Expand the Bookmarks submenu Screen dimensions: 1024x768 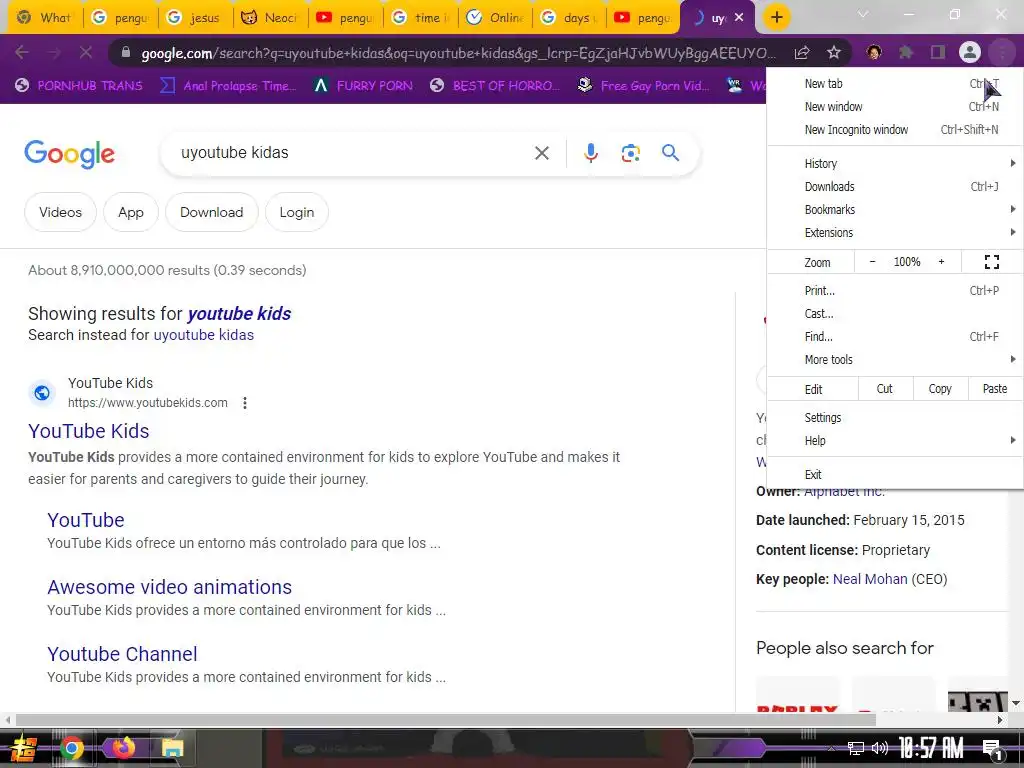[895, 210]
